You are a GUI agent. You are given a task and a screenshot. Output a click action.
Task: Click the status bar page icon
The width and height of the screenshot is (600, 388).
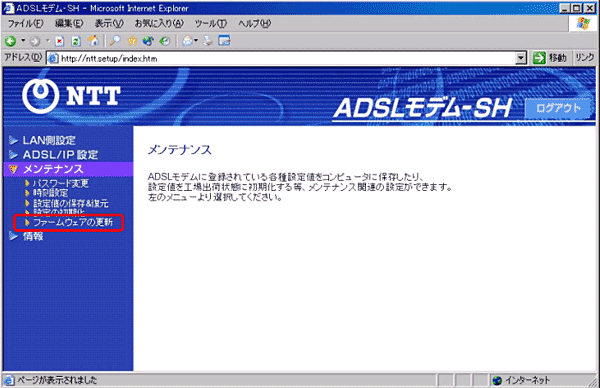pos(8,380)
